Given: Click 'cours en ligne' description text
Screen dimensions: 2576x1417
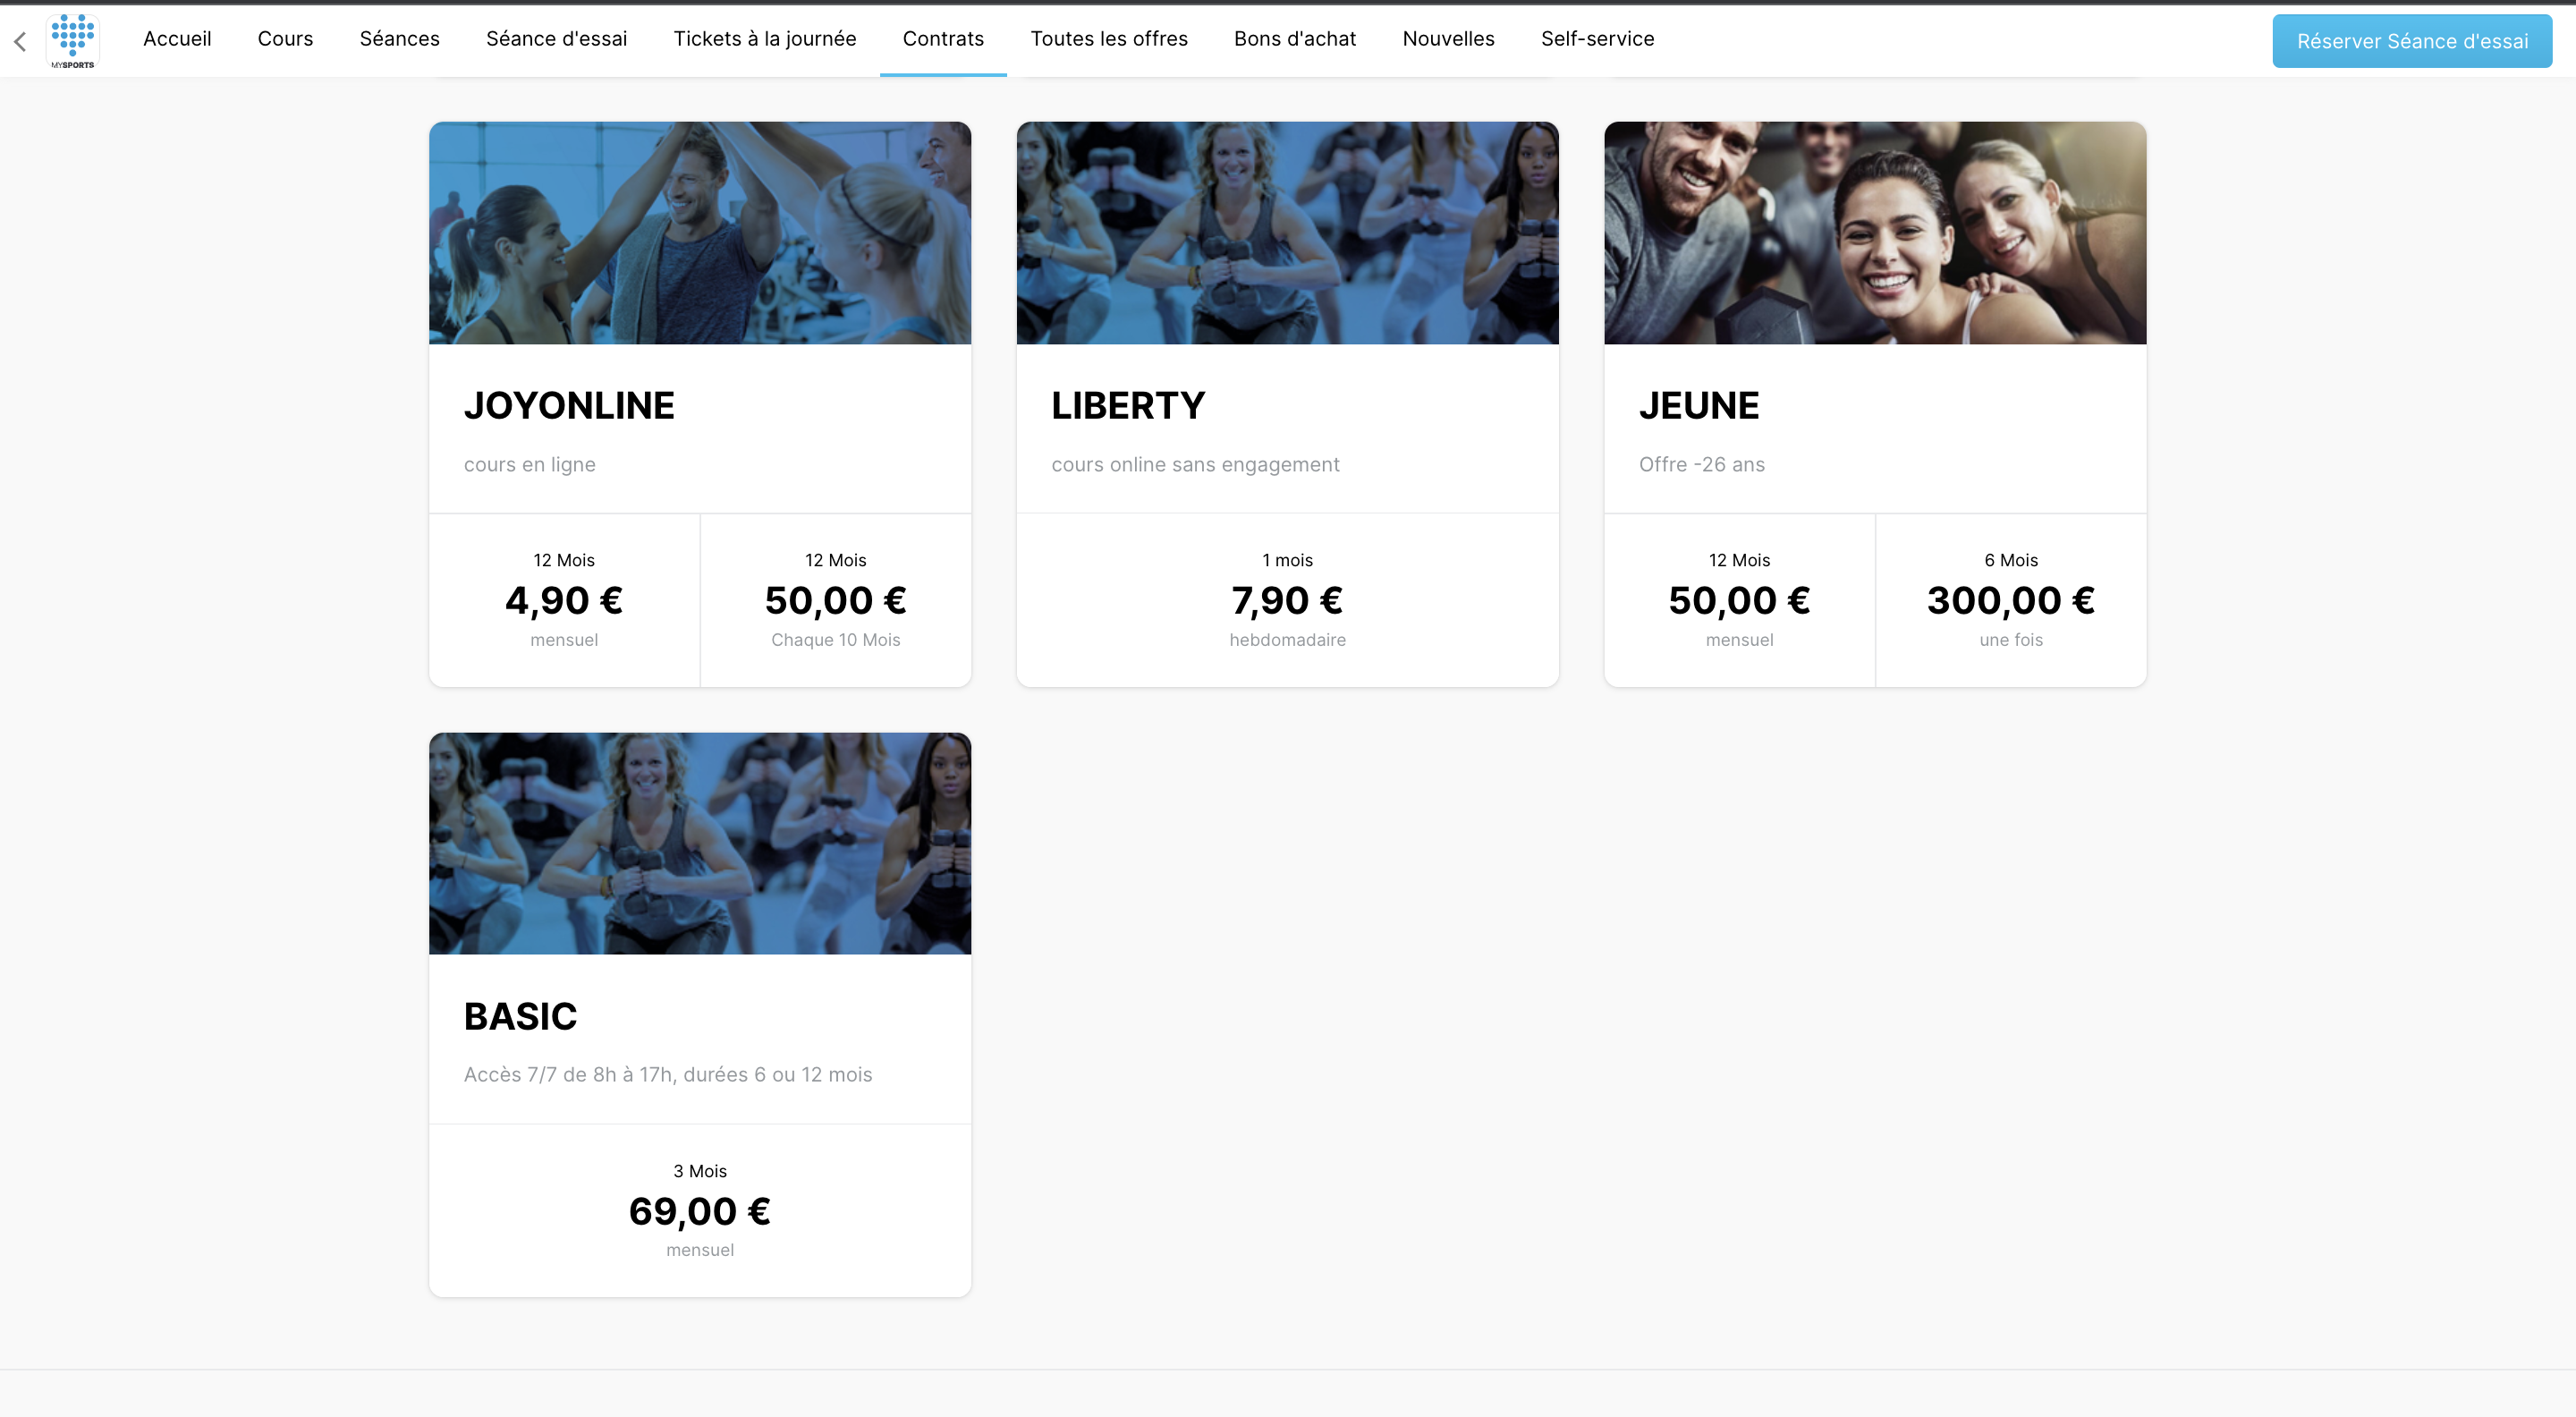Looking at the screenshot, I should tap(530, 464).
